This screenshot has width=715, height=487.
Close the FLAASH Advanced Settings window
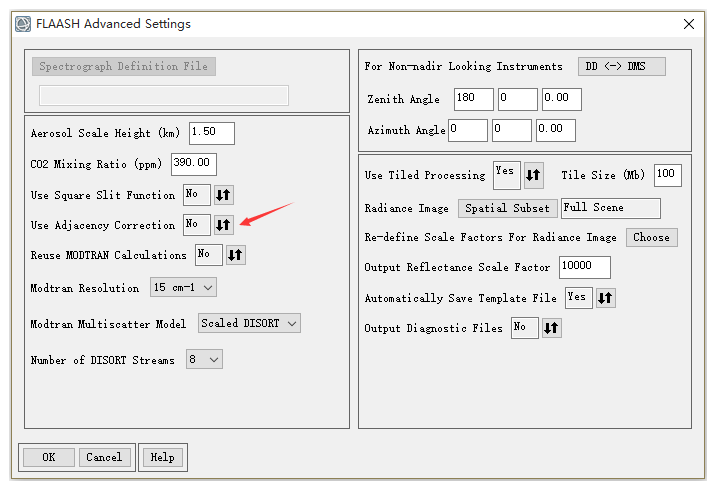(689, 24)
